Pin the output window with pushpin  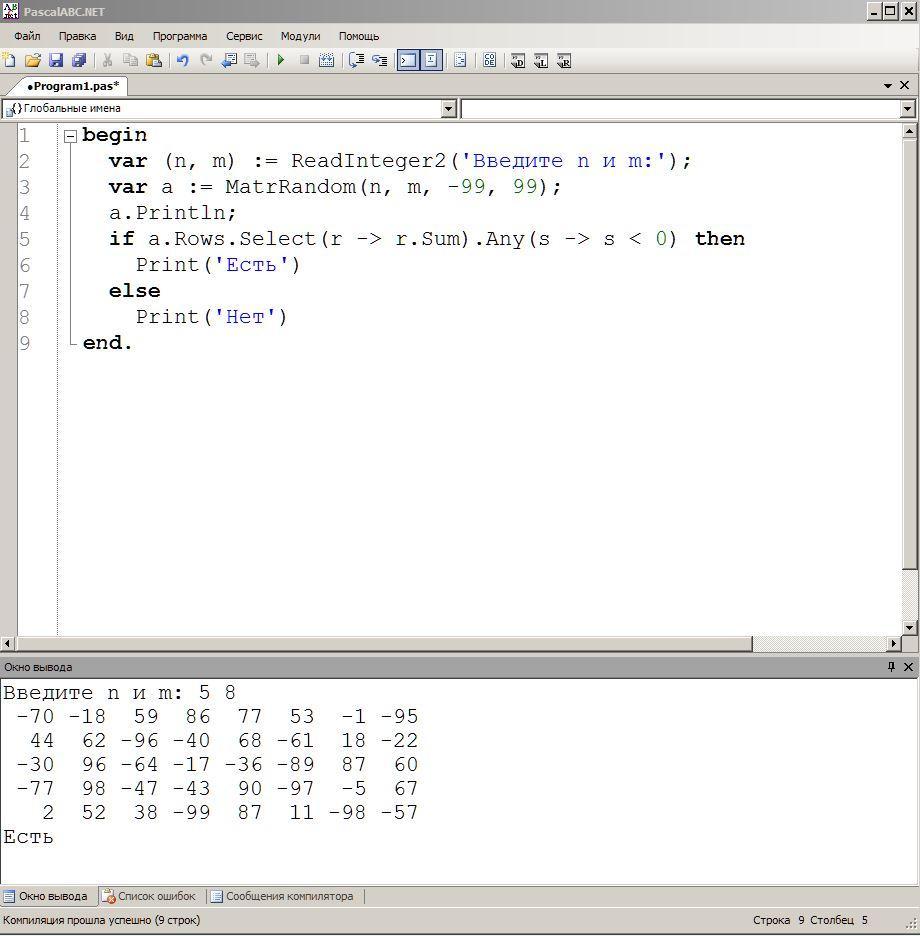[x=891, y=667]
